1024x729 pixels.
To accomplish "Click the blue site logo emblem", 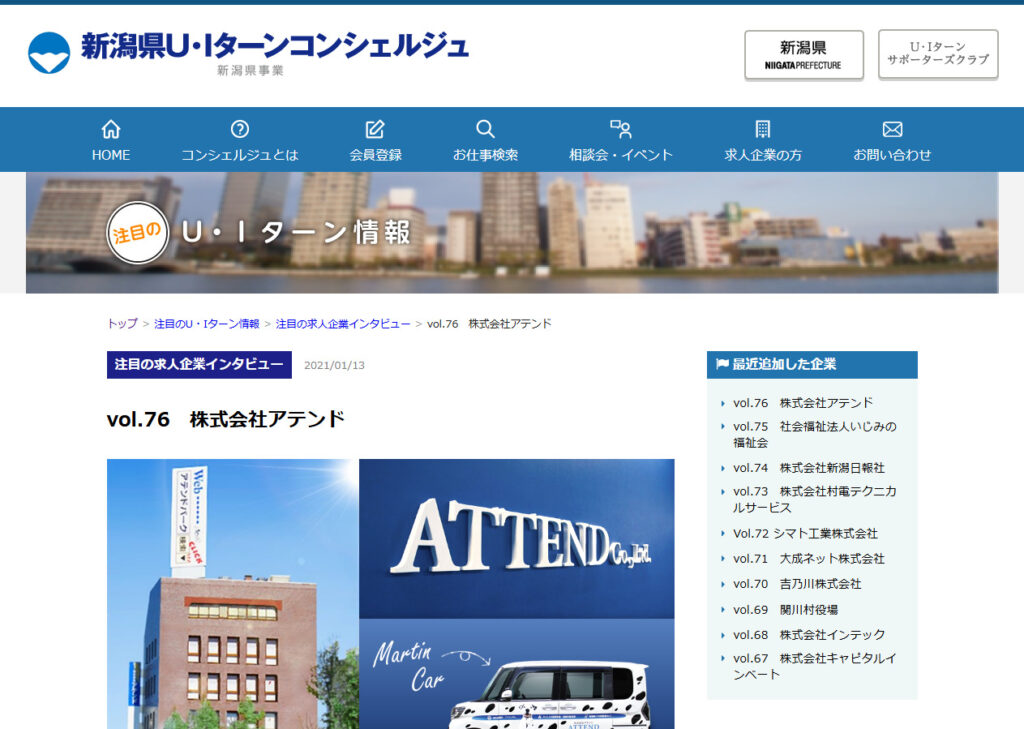I will pyautogui.click(x=49, y=53).
